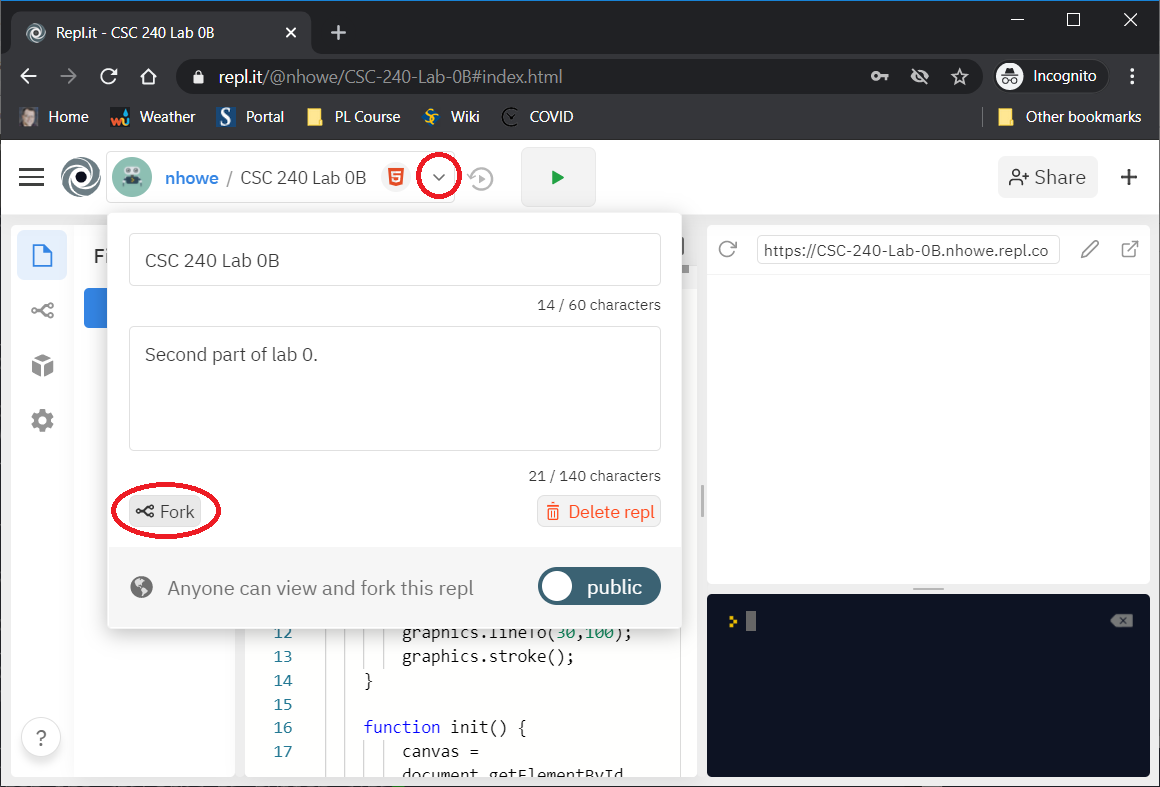Image resolution: width=1160 pixels, height=787 pixels.
Task: Close the Repl.it browser tab
Action: 291,33
